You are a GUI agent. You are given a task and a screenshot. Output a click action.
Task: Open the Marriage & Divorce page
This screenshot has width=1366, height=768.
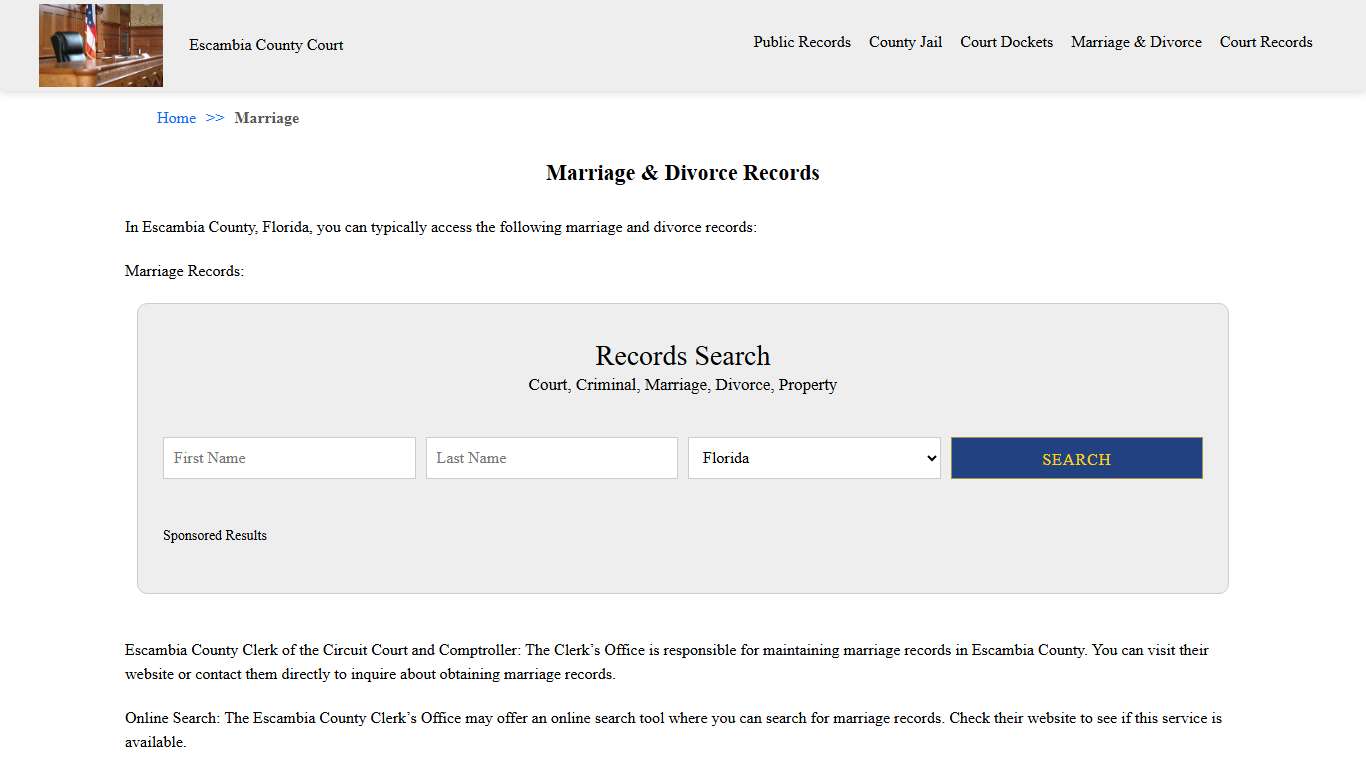point(1136,42)
